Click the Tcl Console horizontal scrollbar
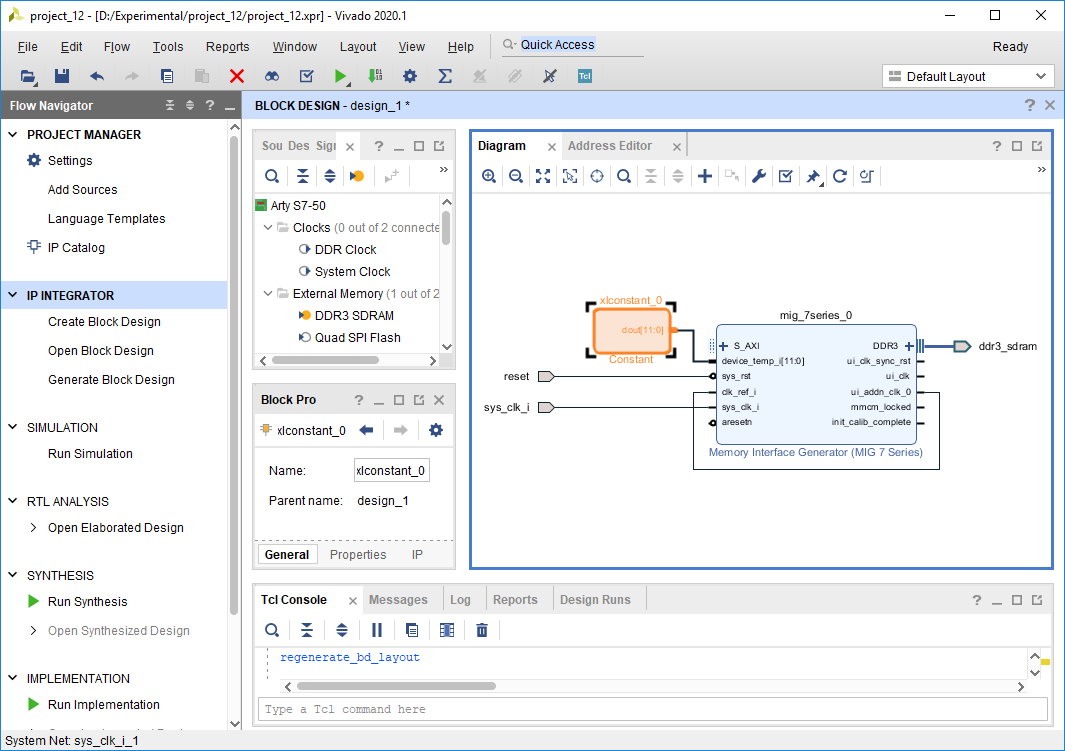Image resolution: width=1065 pixels, height=751 pixels. [397, 686]
